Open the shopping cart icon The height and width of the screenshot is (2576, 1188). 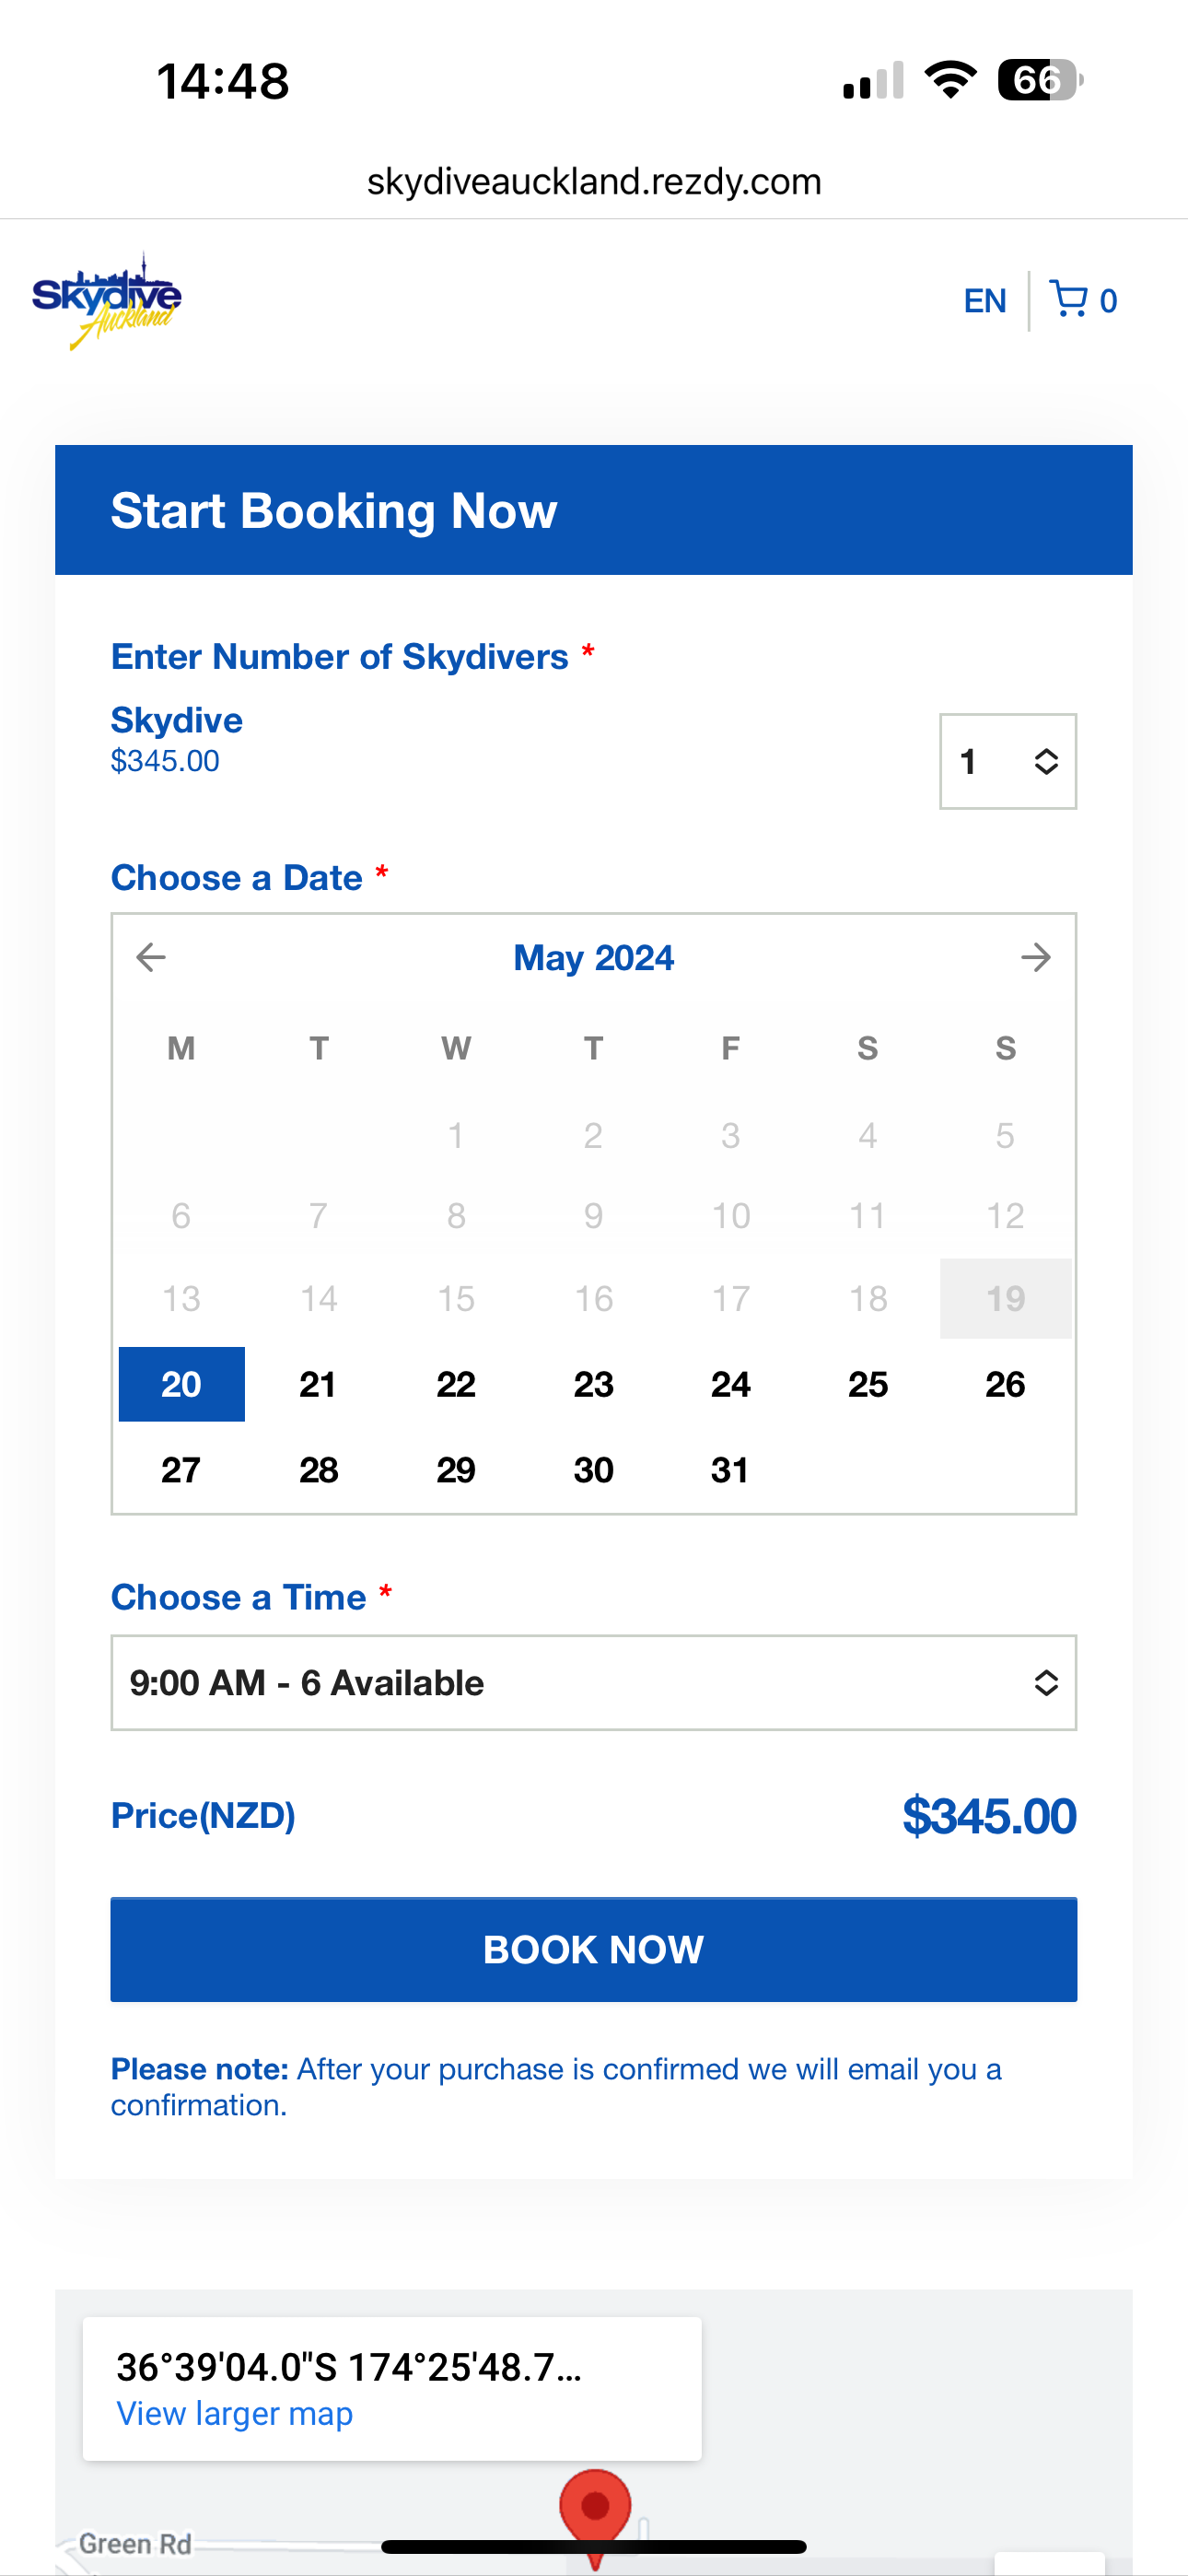coord(1069,299)
